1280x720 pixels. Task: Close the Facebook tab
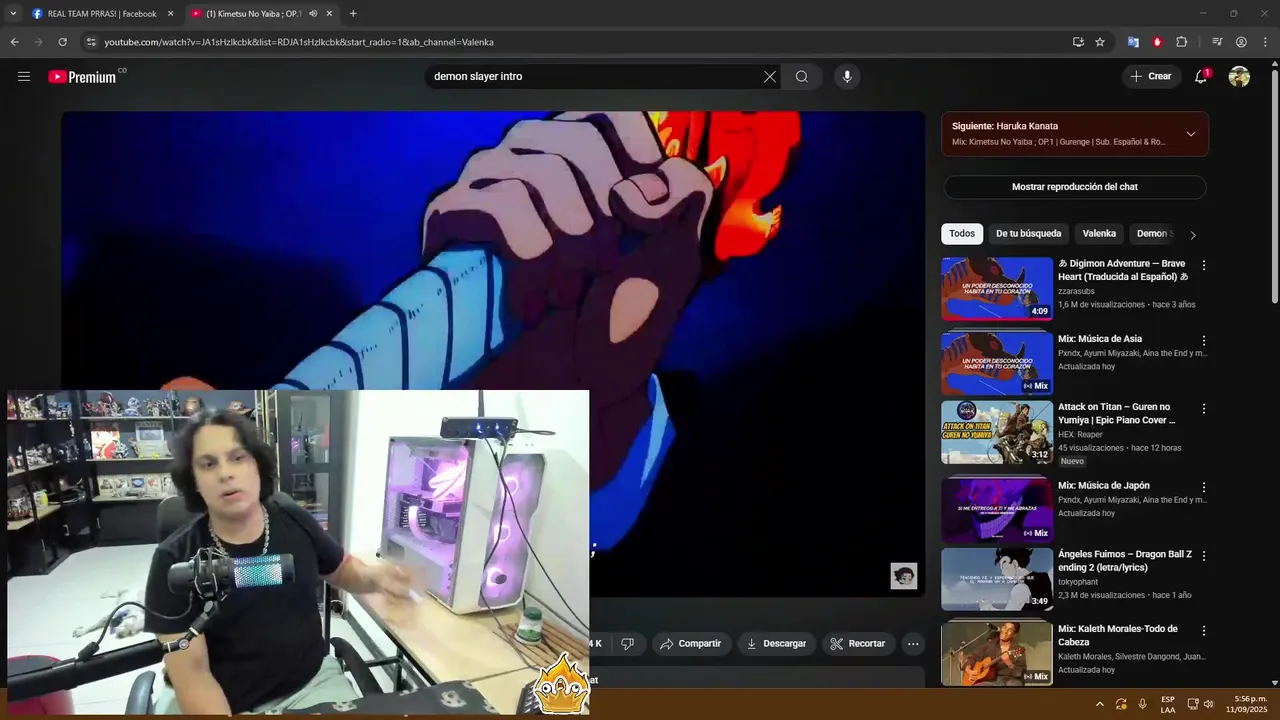[170, 14]
